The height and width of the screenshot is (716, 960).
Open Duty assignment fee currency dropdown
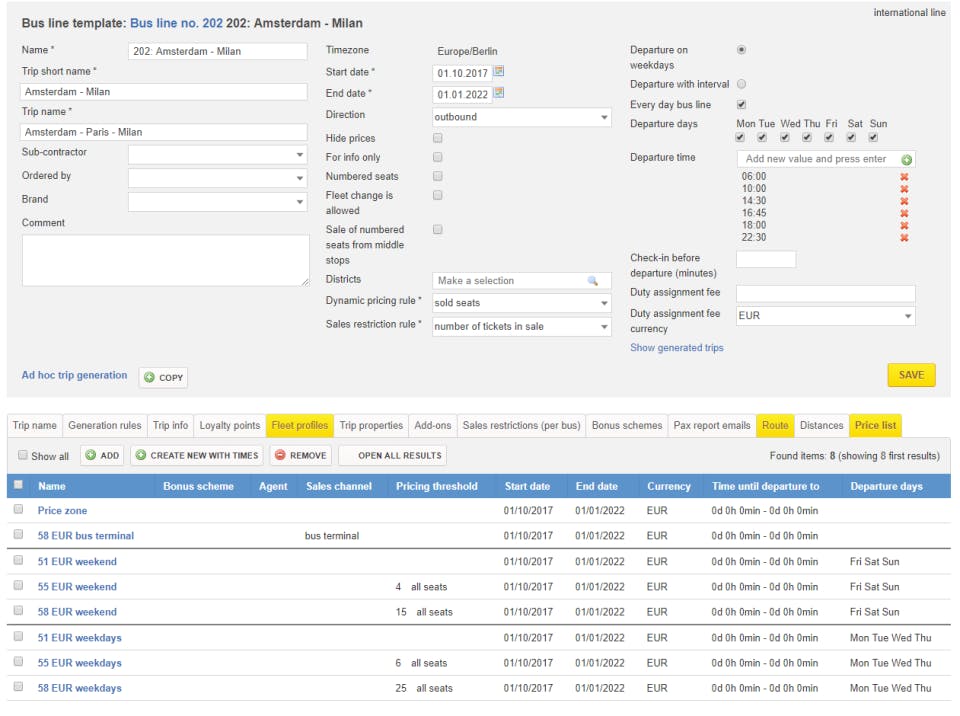pos(825,316)
